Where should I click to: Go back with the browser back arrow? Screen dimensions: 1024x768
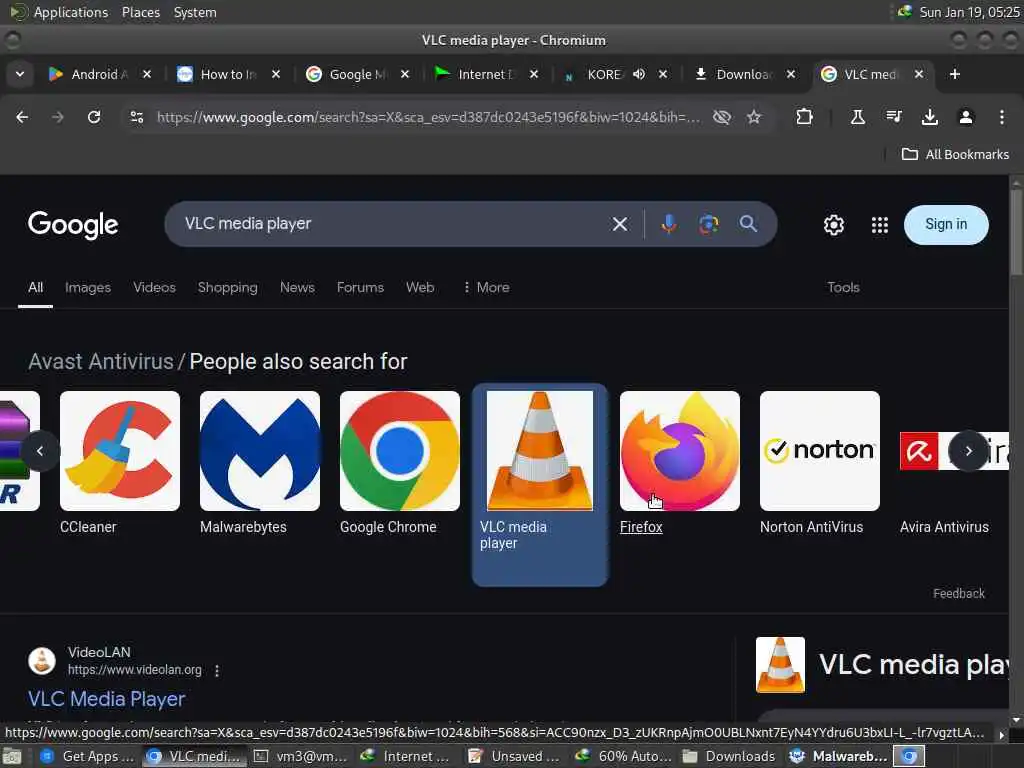(x=22, y=117)
